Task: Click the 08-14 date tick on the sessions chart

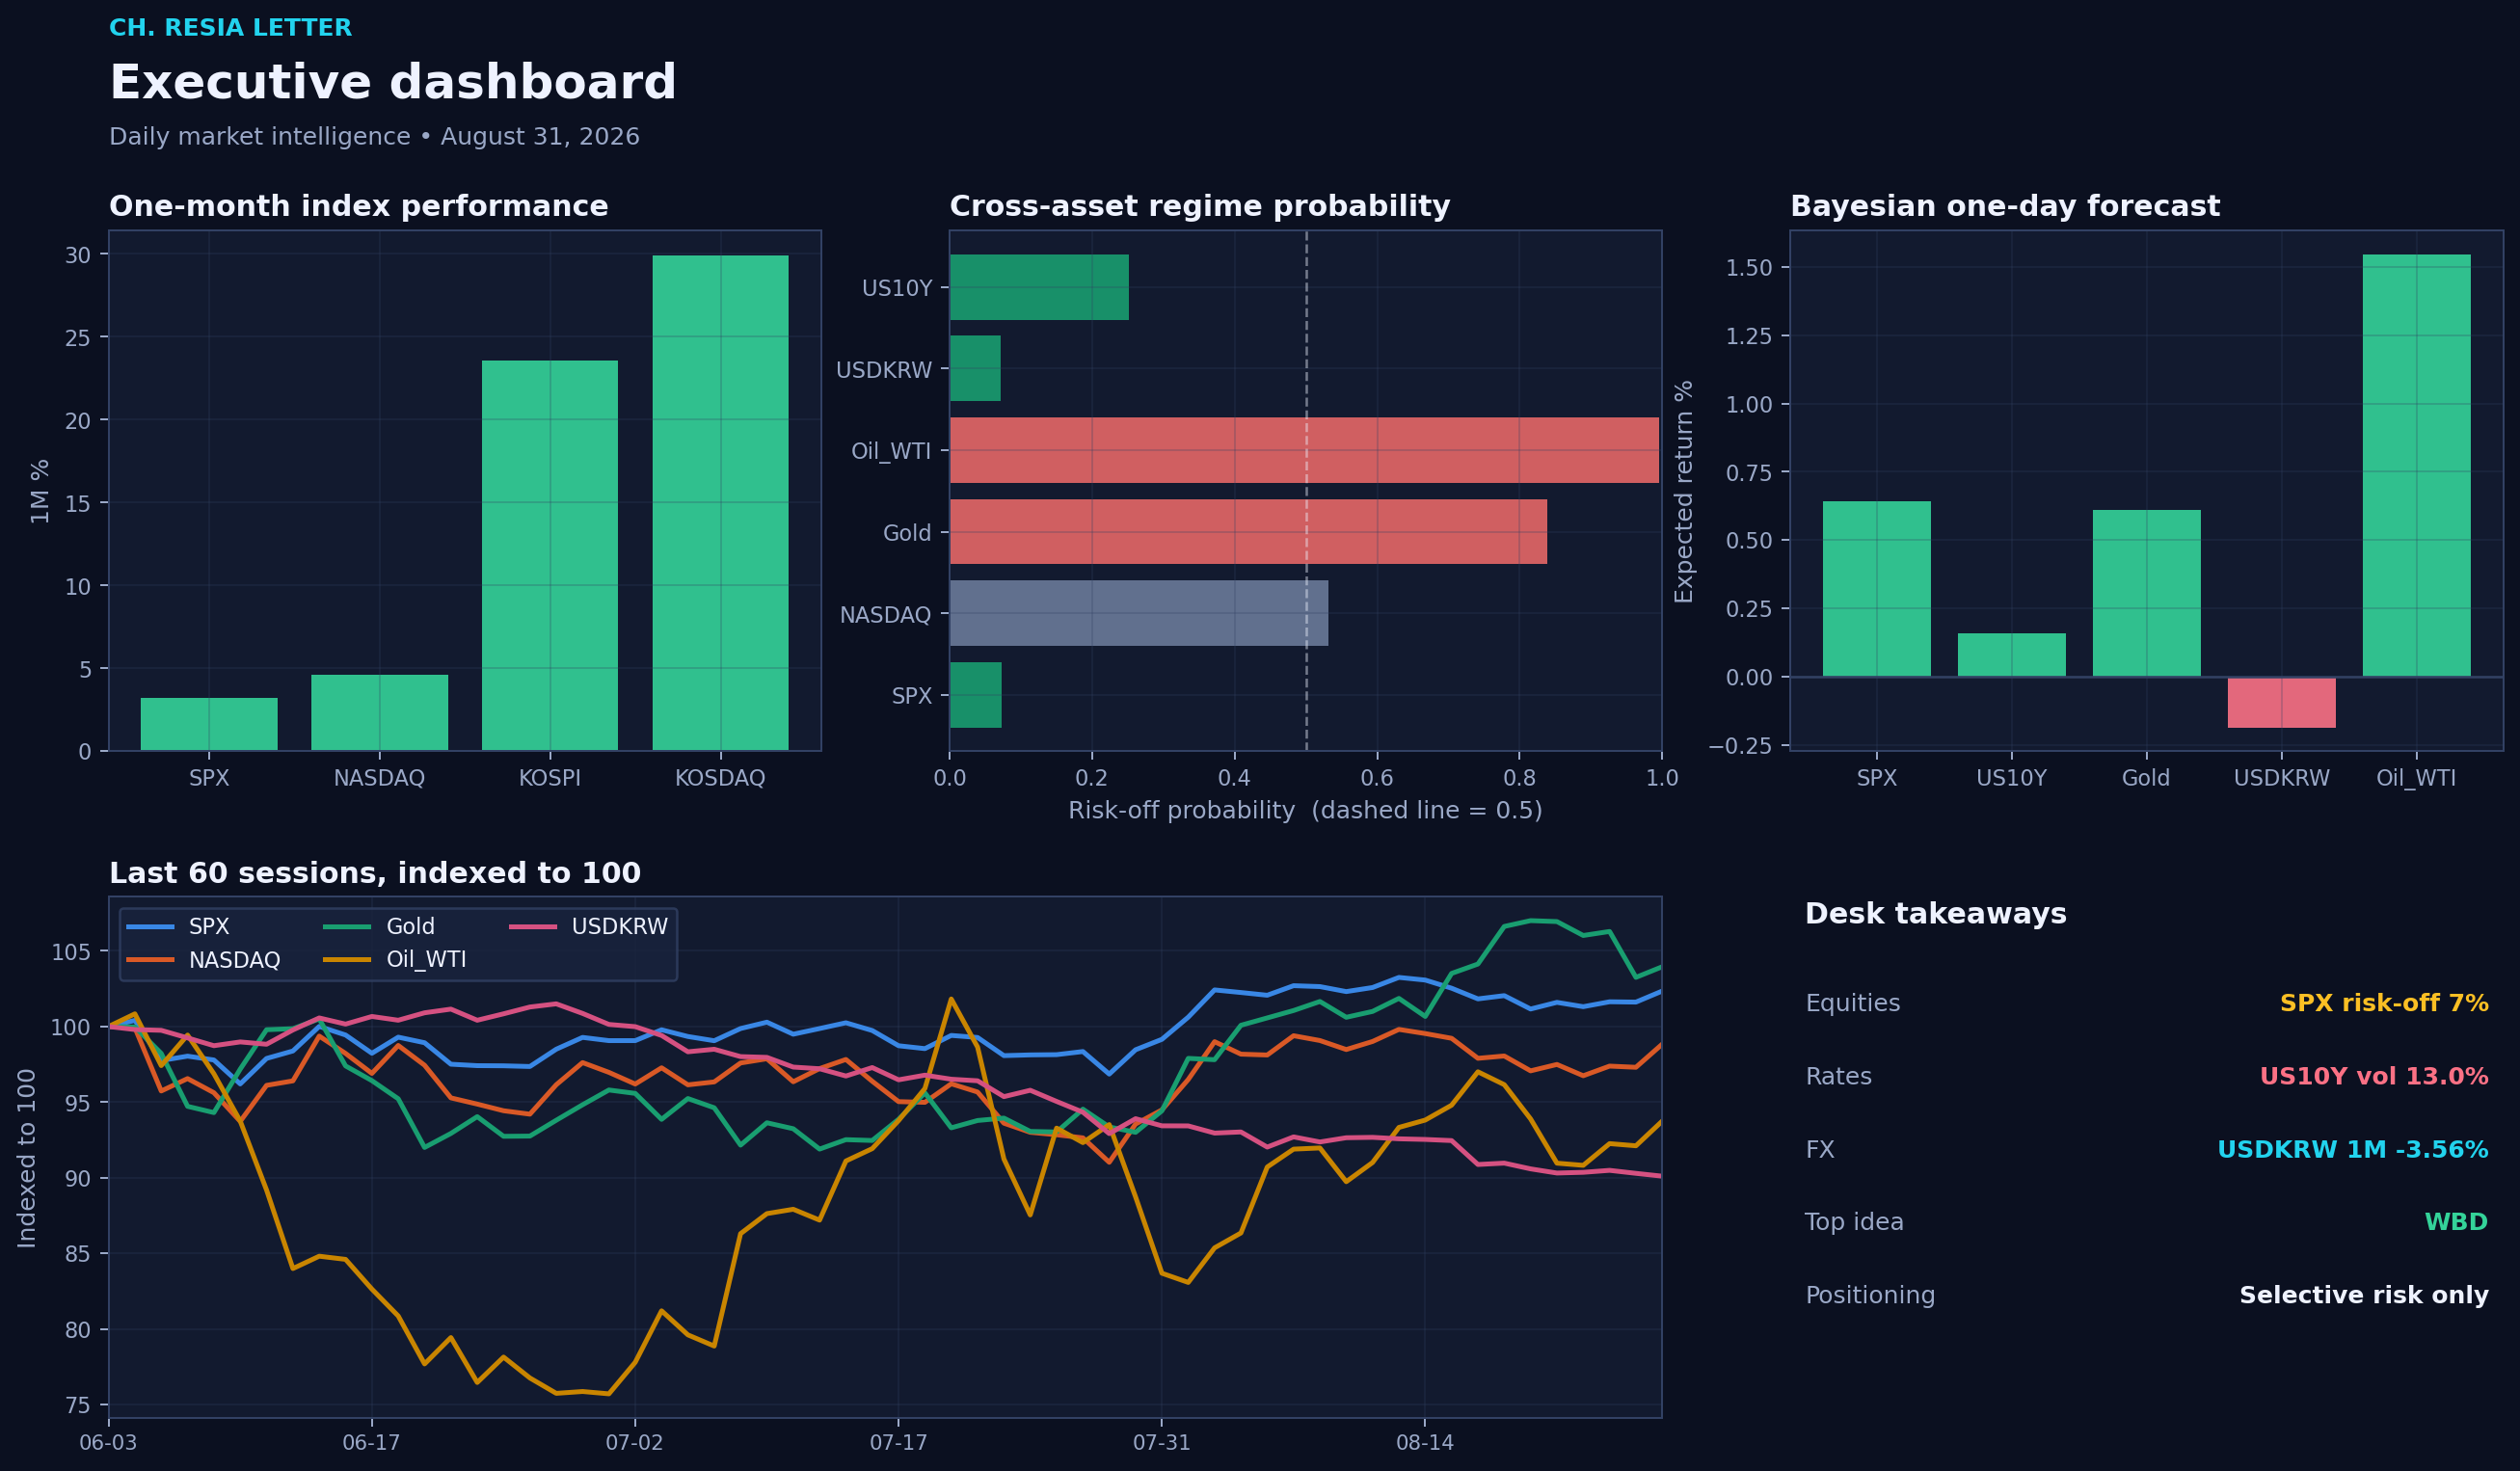Action: click(1425, 1443)
